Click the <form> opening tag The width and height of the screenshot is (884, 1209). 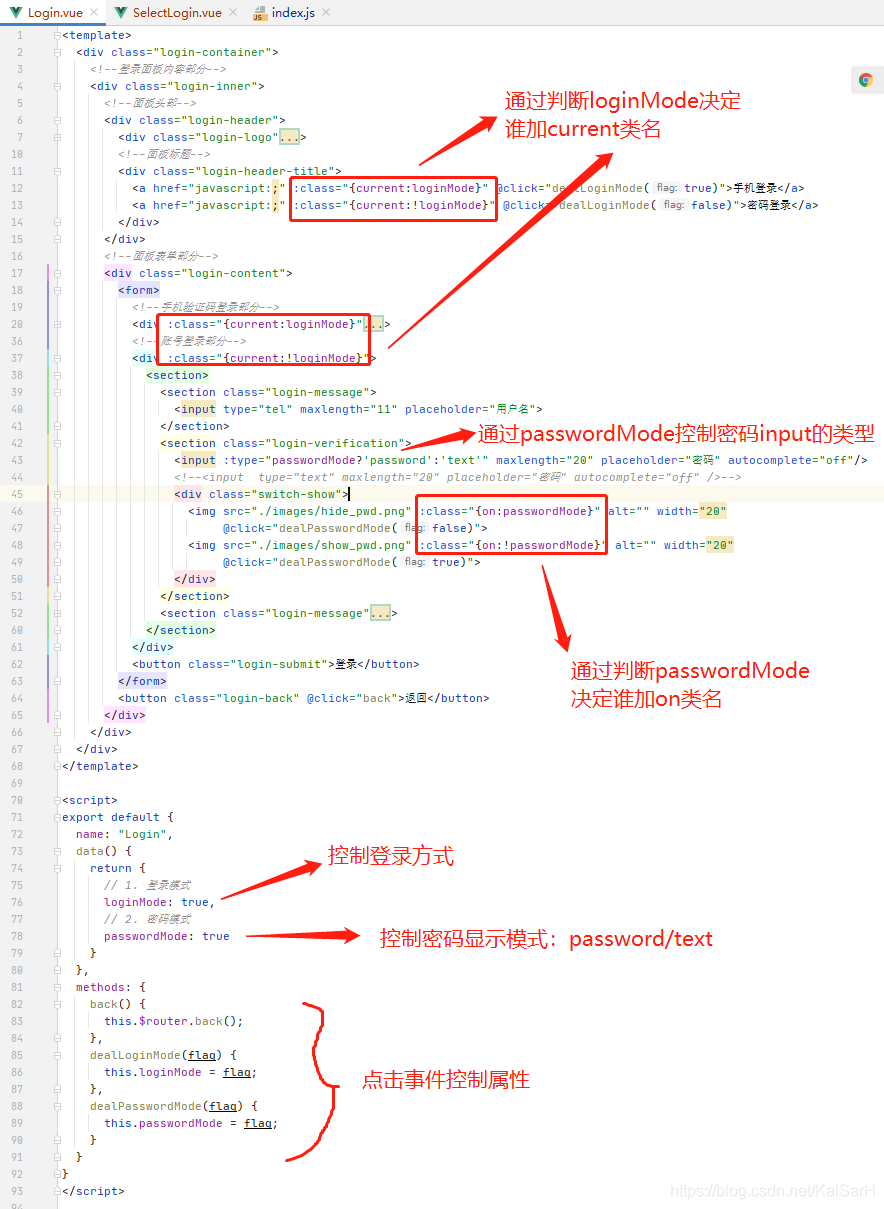click(x=139, y=290)
